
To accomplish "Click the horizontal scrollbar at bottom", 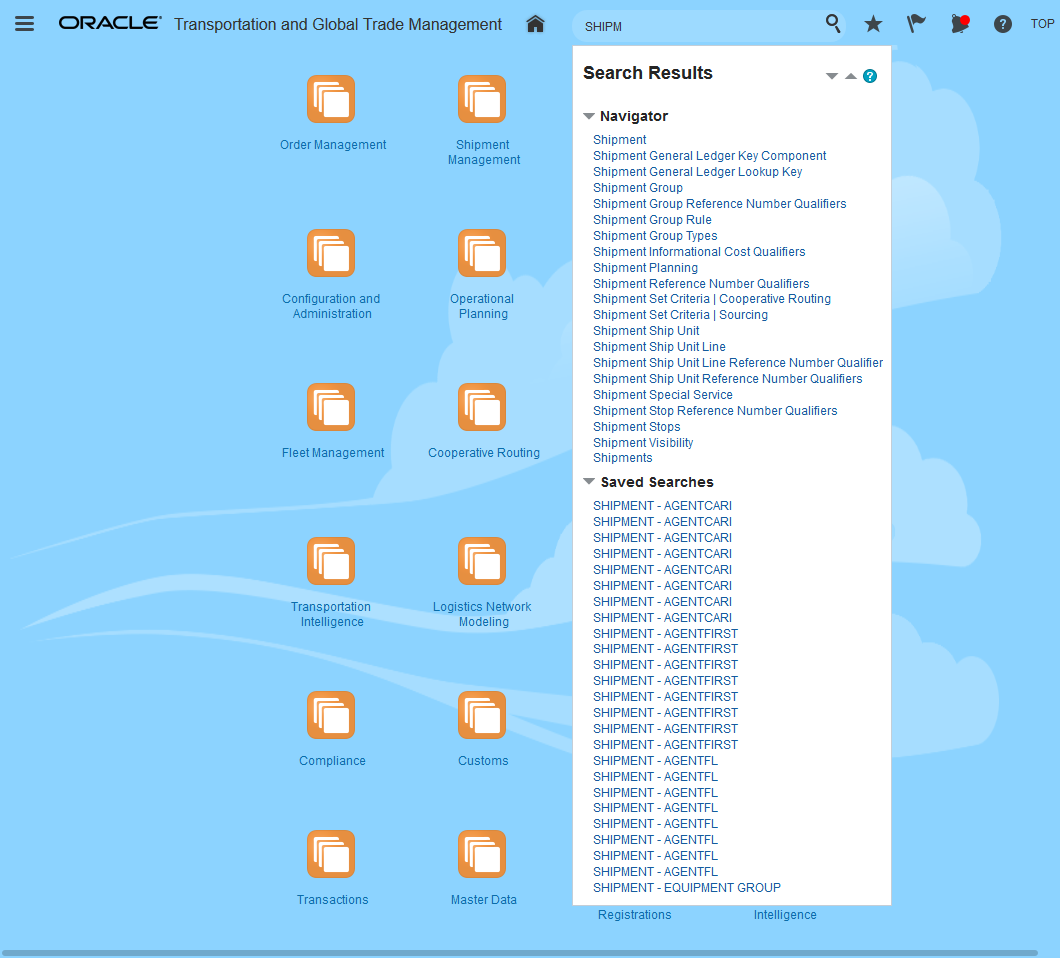I will point(519,953).
